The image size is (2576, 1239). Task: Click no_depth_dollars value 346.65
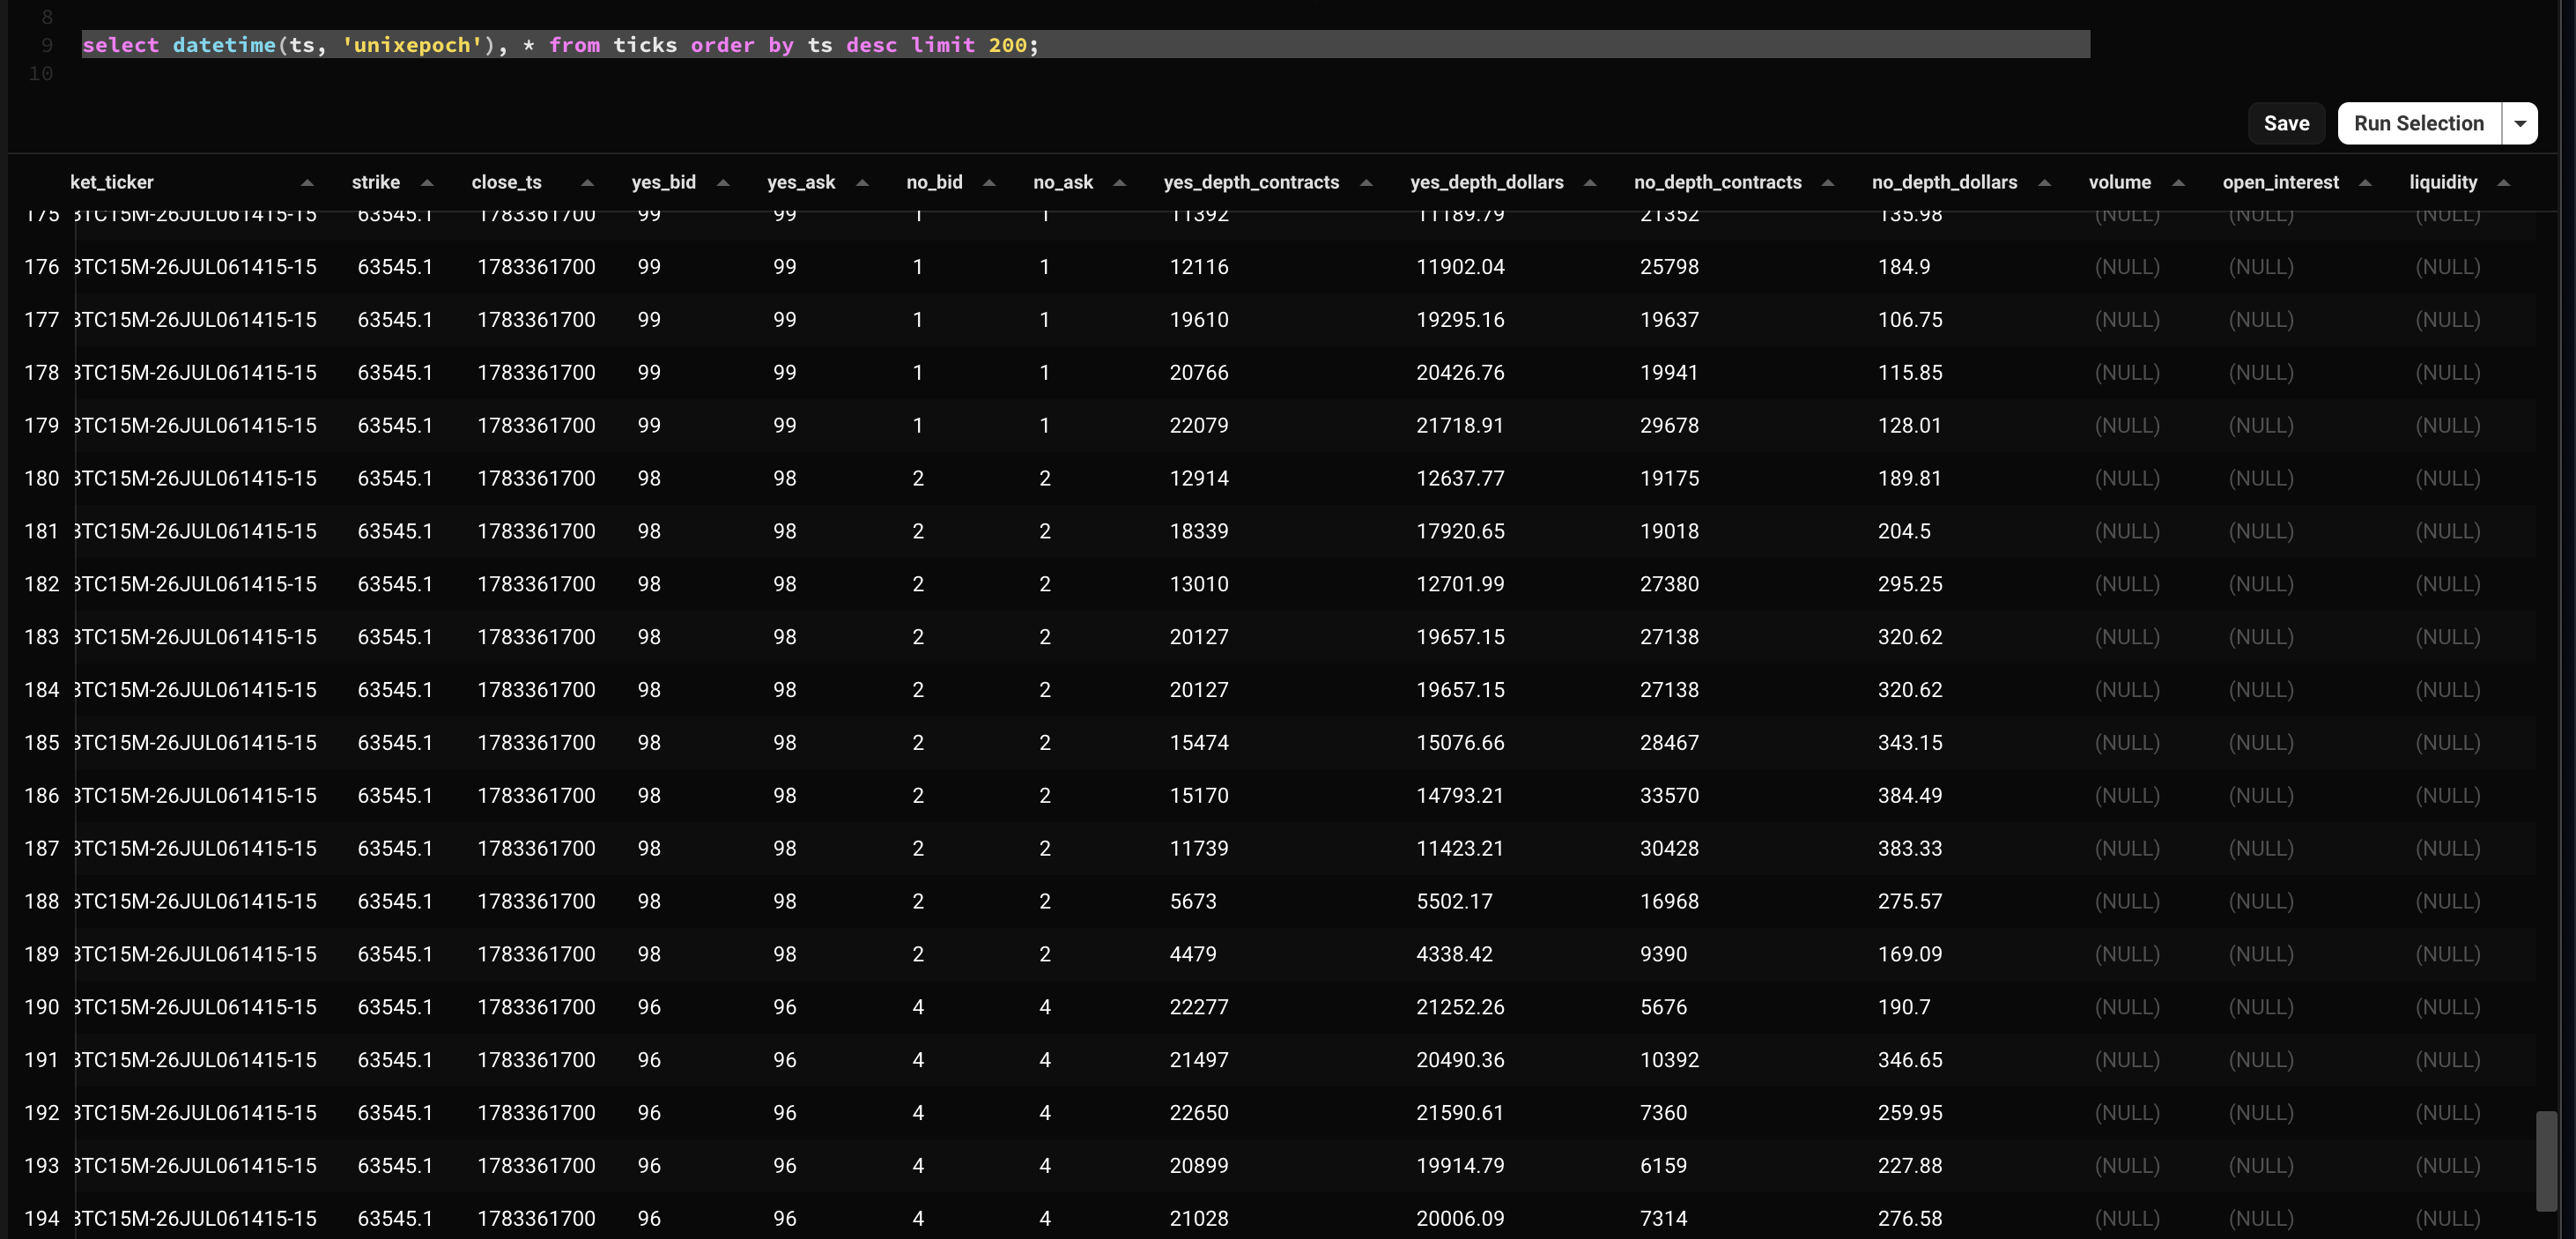pyautogui.click(x=1910, y=1060)
